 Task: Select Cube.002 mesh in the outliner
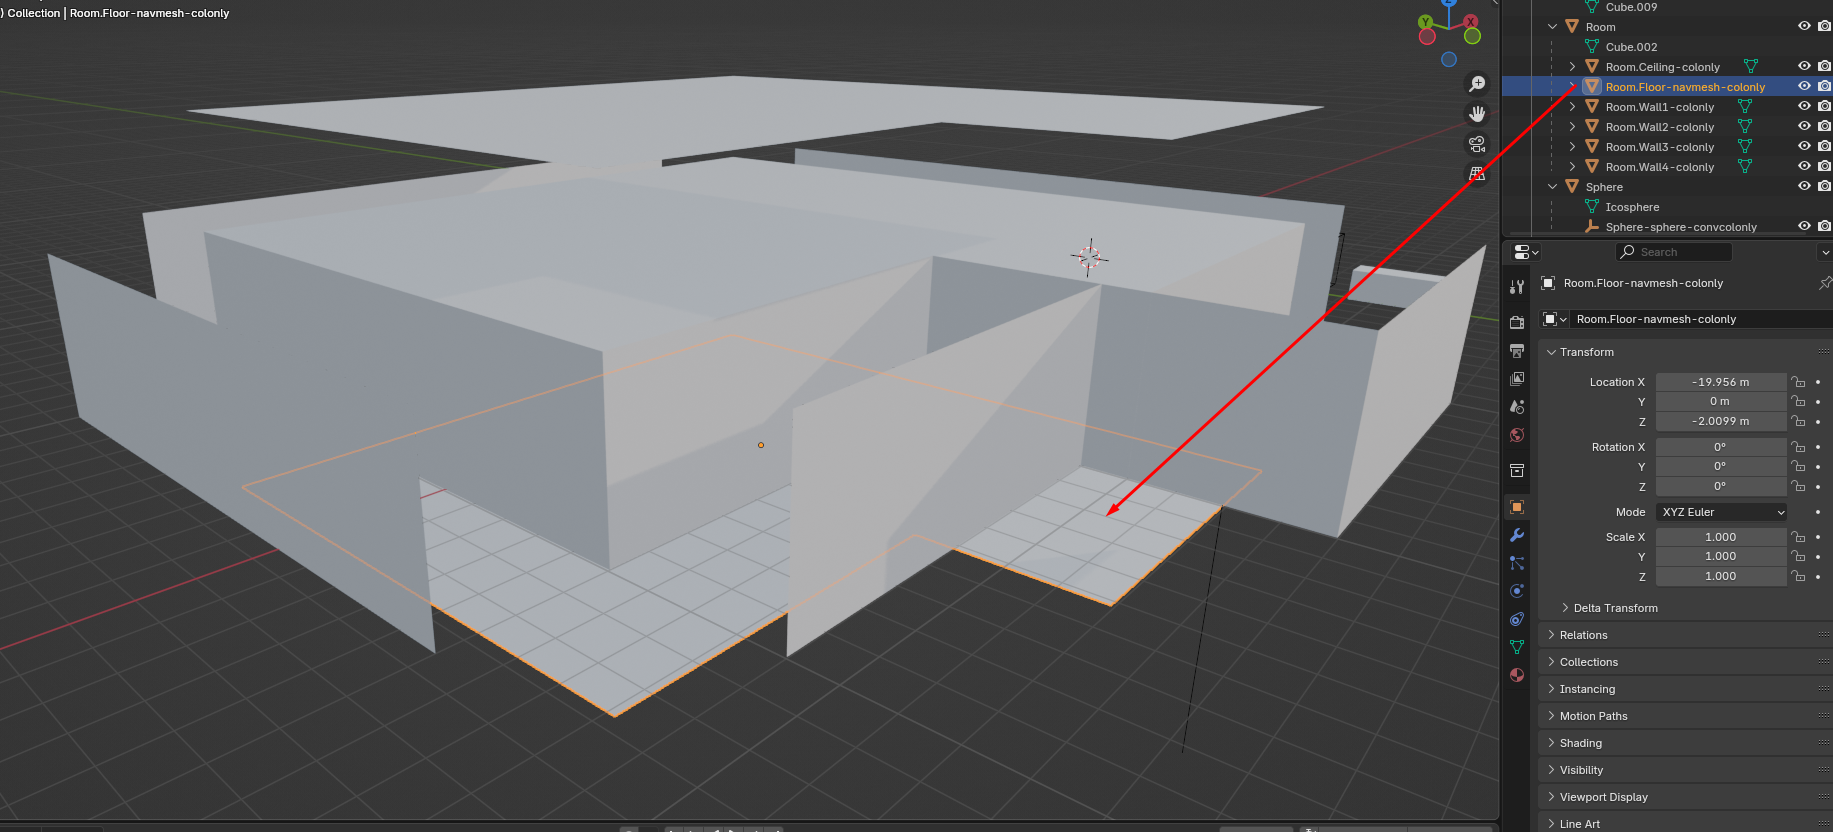[1631, 47]
